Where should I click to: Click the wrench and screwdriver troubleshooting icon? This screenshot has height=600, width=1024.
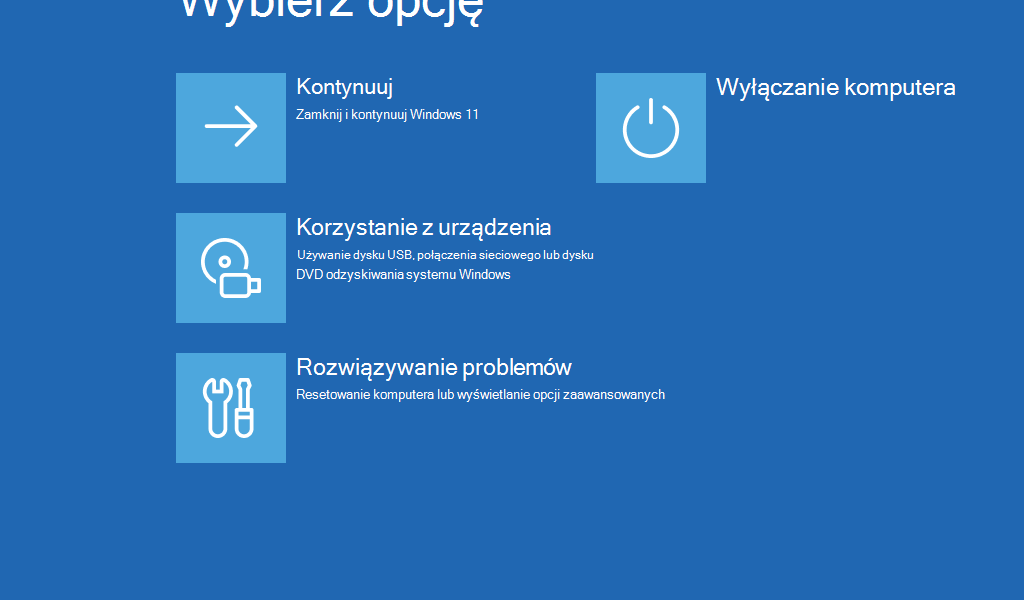(230, 407)
